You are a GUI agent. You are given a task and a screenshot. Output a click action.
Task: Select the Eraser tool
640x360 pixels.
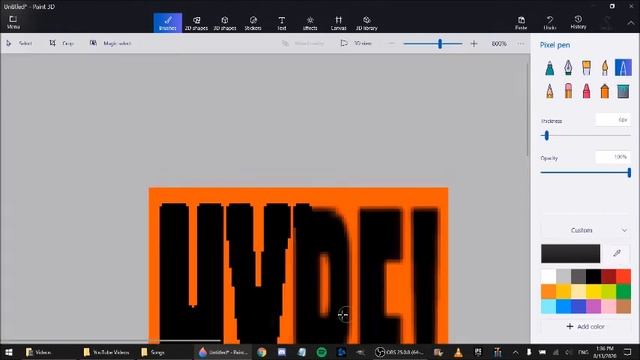[568, 91]
